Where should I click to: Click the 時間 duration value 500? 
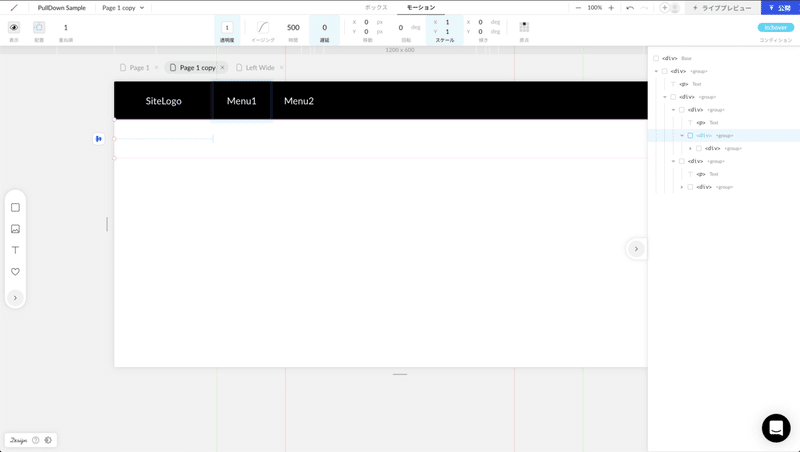pyautogui.click(x=293, y=28)
